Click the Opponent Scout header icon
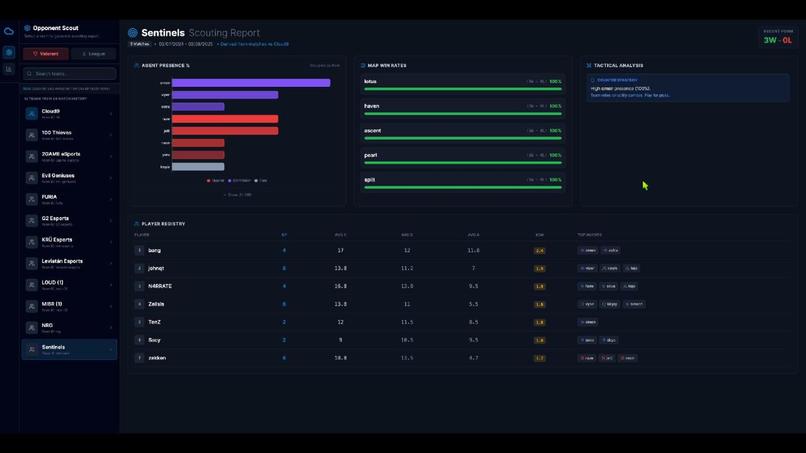 pos(27,28)
